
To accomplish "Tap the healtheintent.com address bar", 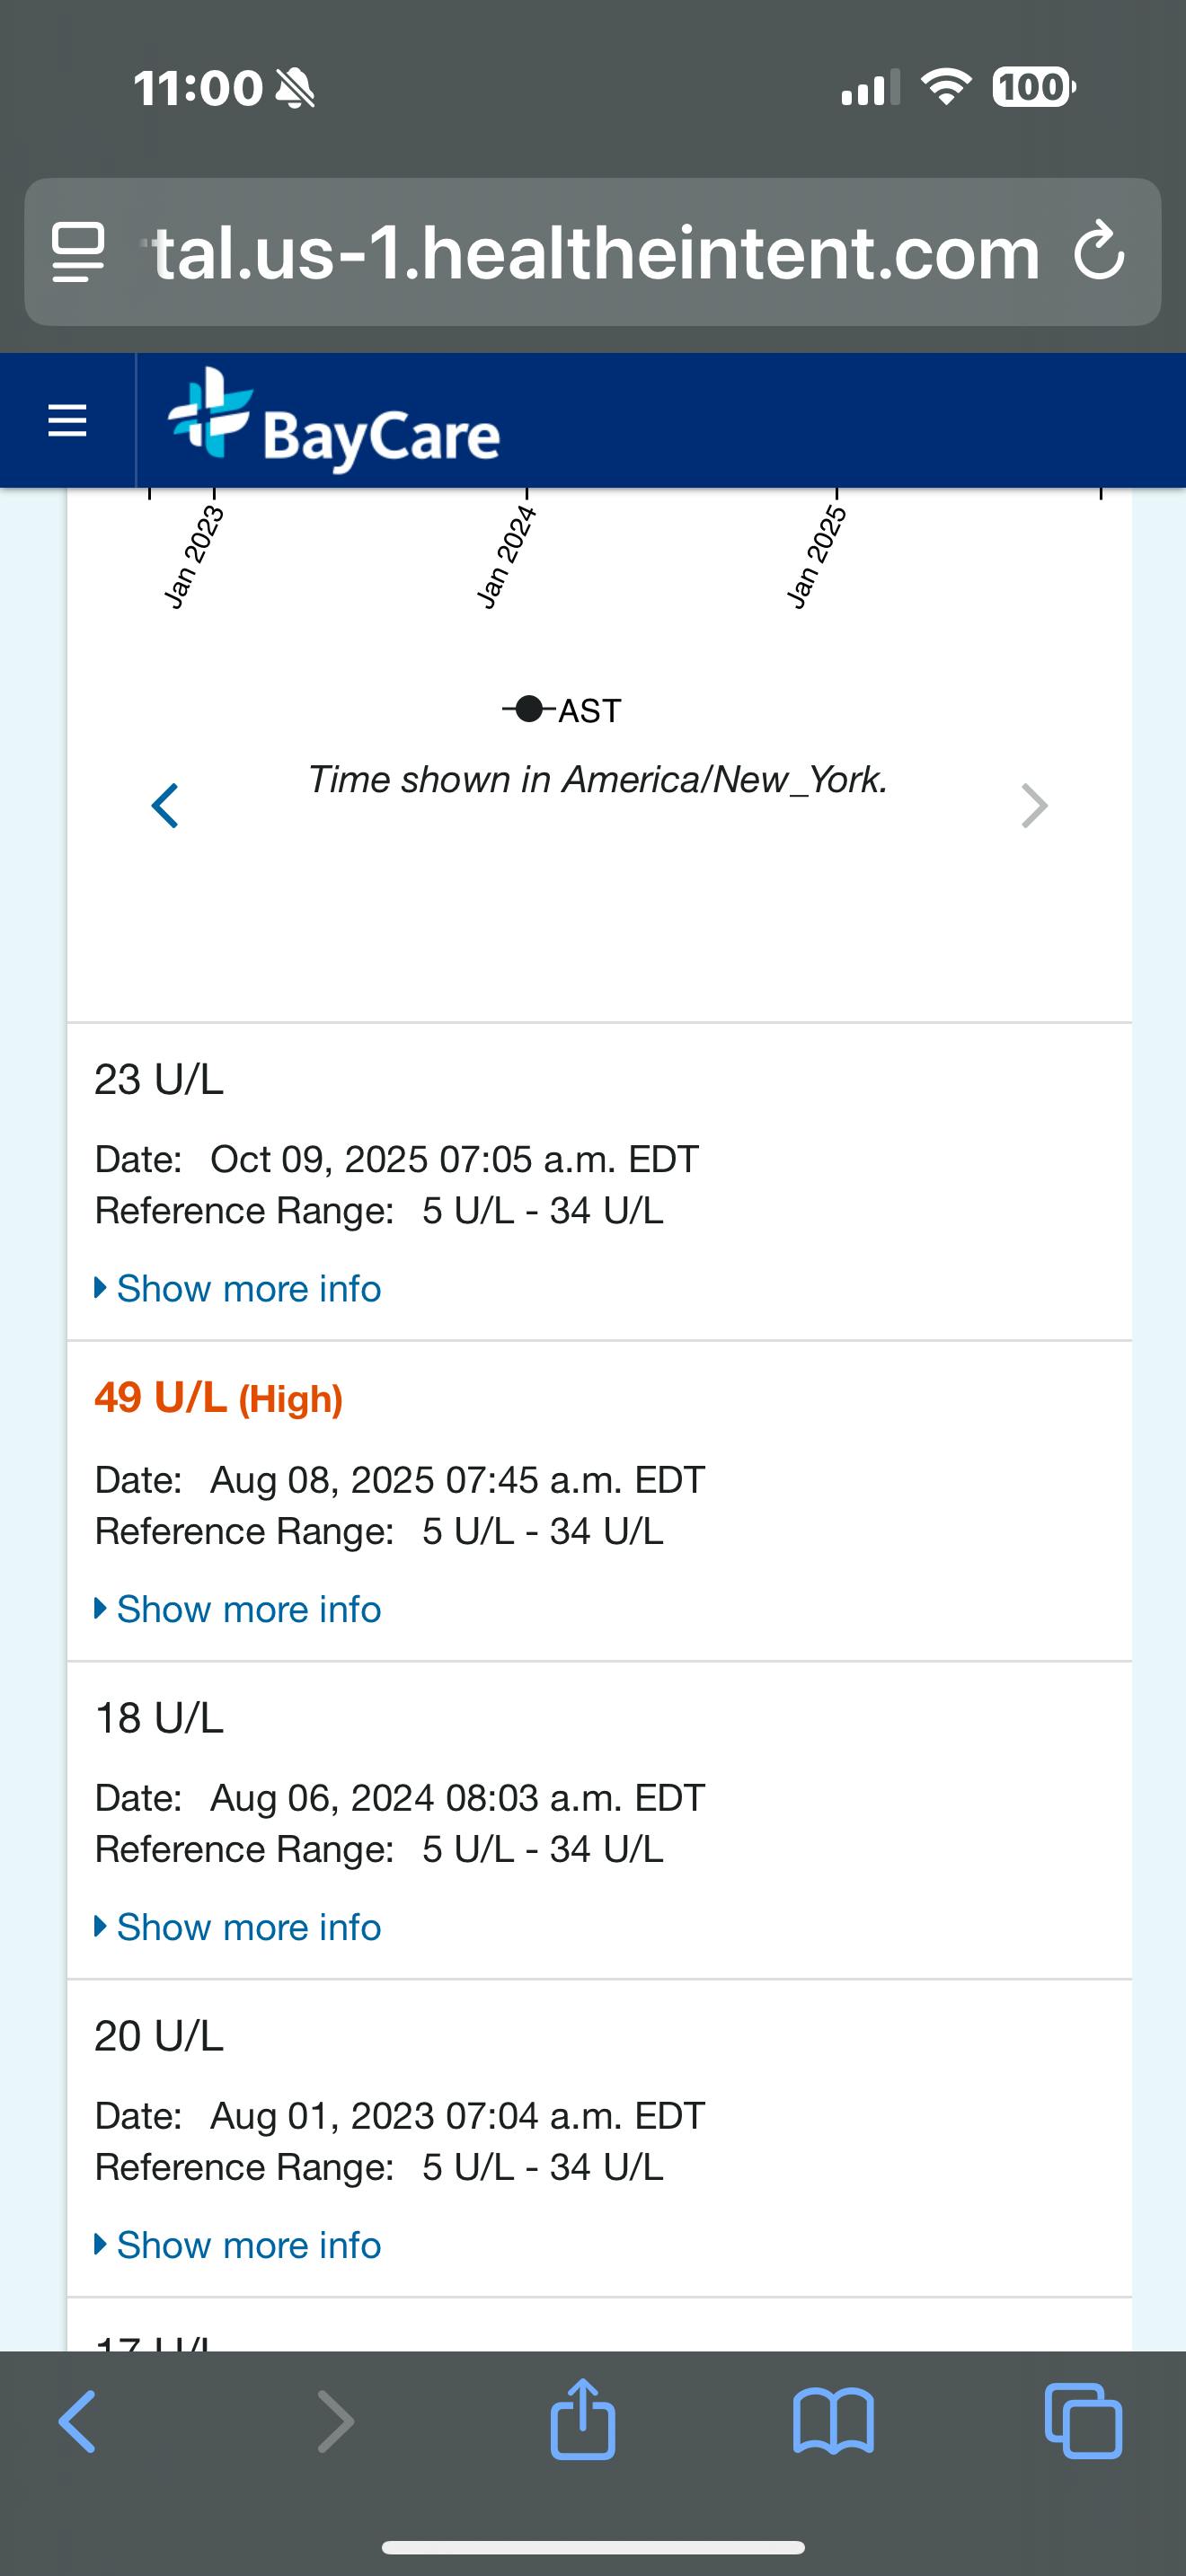I will (x=595, y=252).
